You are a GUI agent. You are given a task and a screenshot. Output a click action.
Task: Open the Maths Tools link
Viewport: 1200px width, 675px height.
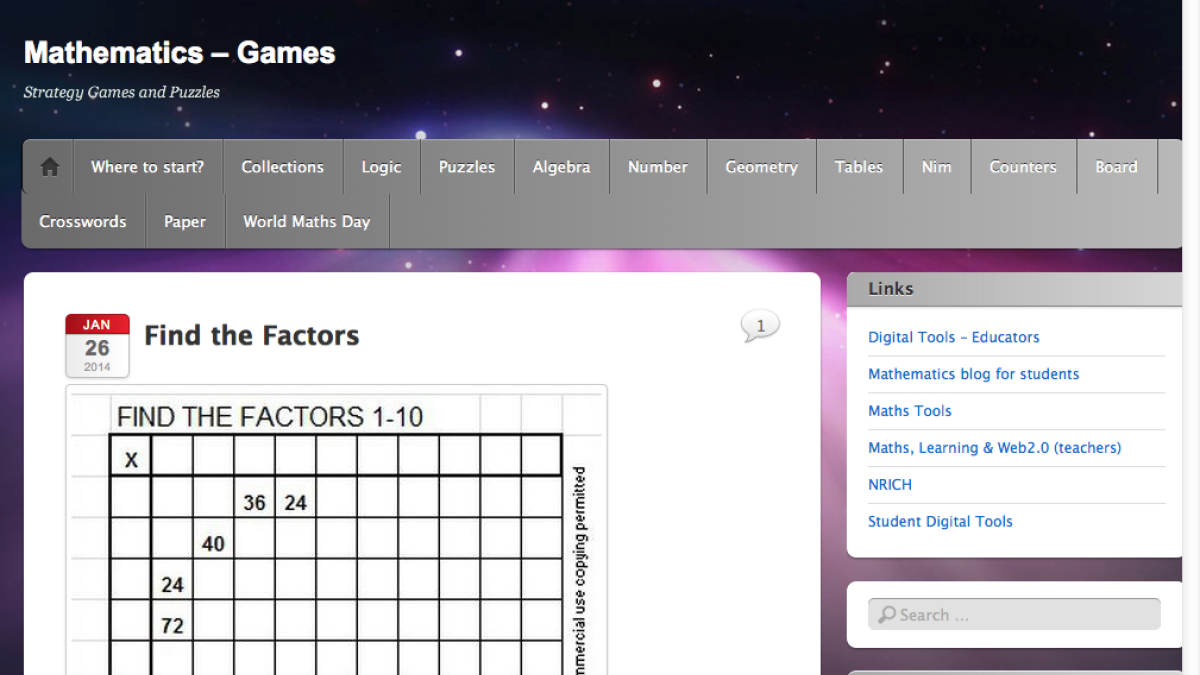[x=910, y=410]
